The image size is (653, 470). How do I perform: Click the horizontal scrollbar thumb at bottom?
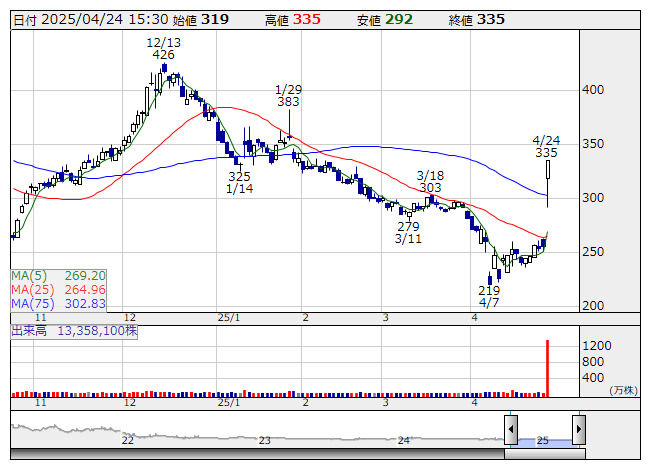pyautogui.click(x=545, y=454)
